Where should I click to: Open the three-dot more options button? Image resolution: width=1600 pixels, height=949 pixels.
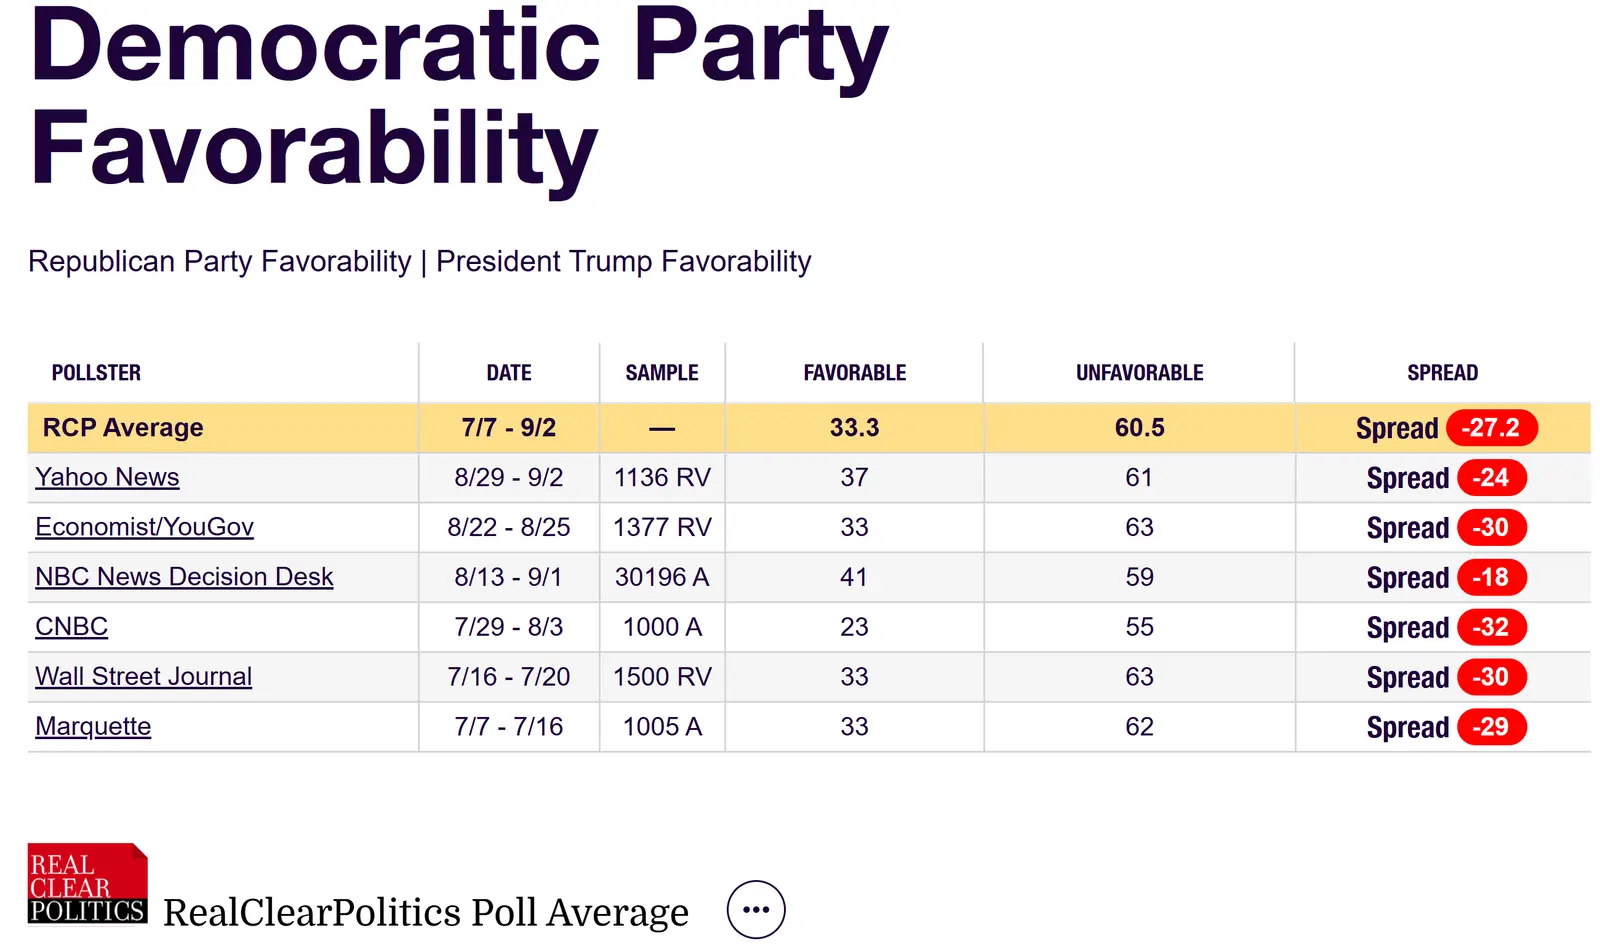756,910
